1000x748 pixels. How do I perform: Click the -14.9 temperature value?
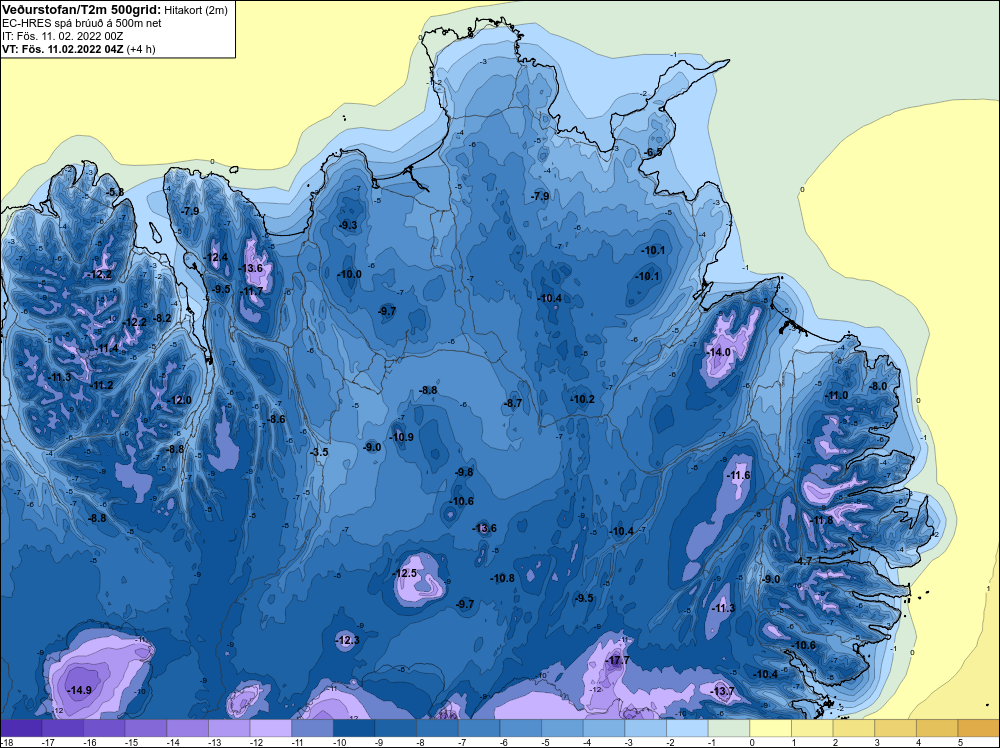80,690
